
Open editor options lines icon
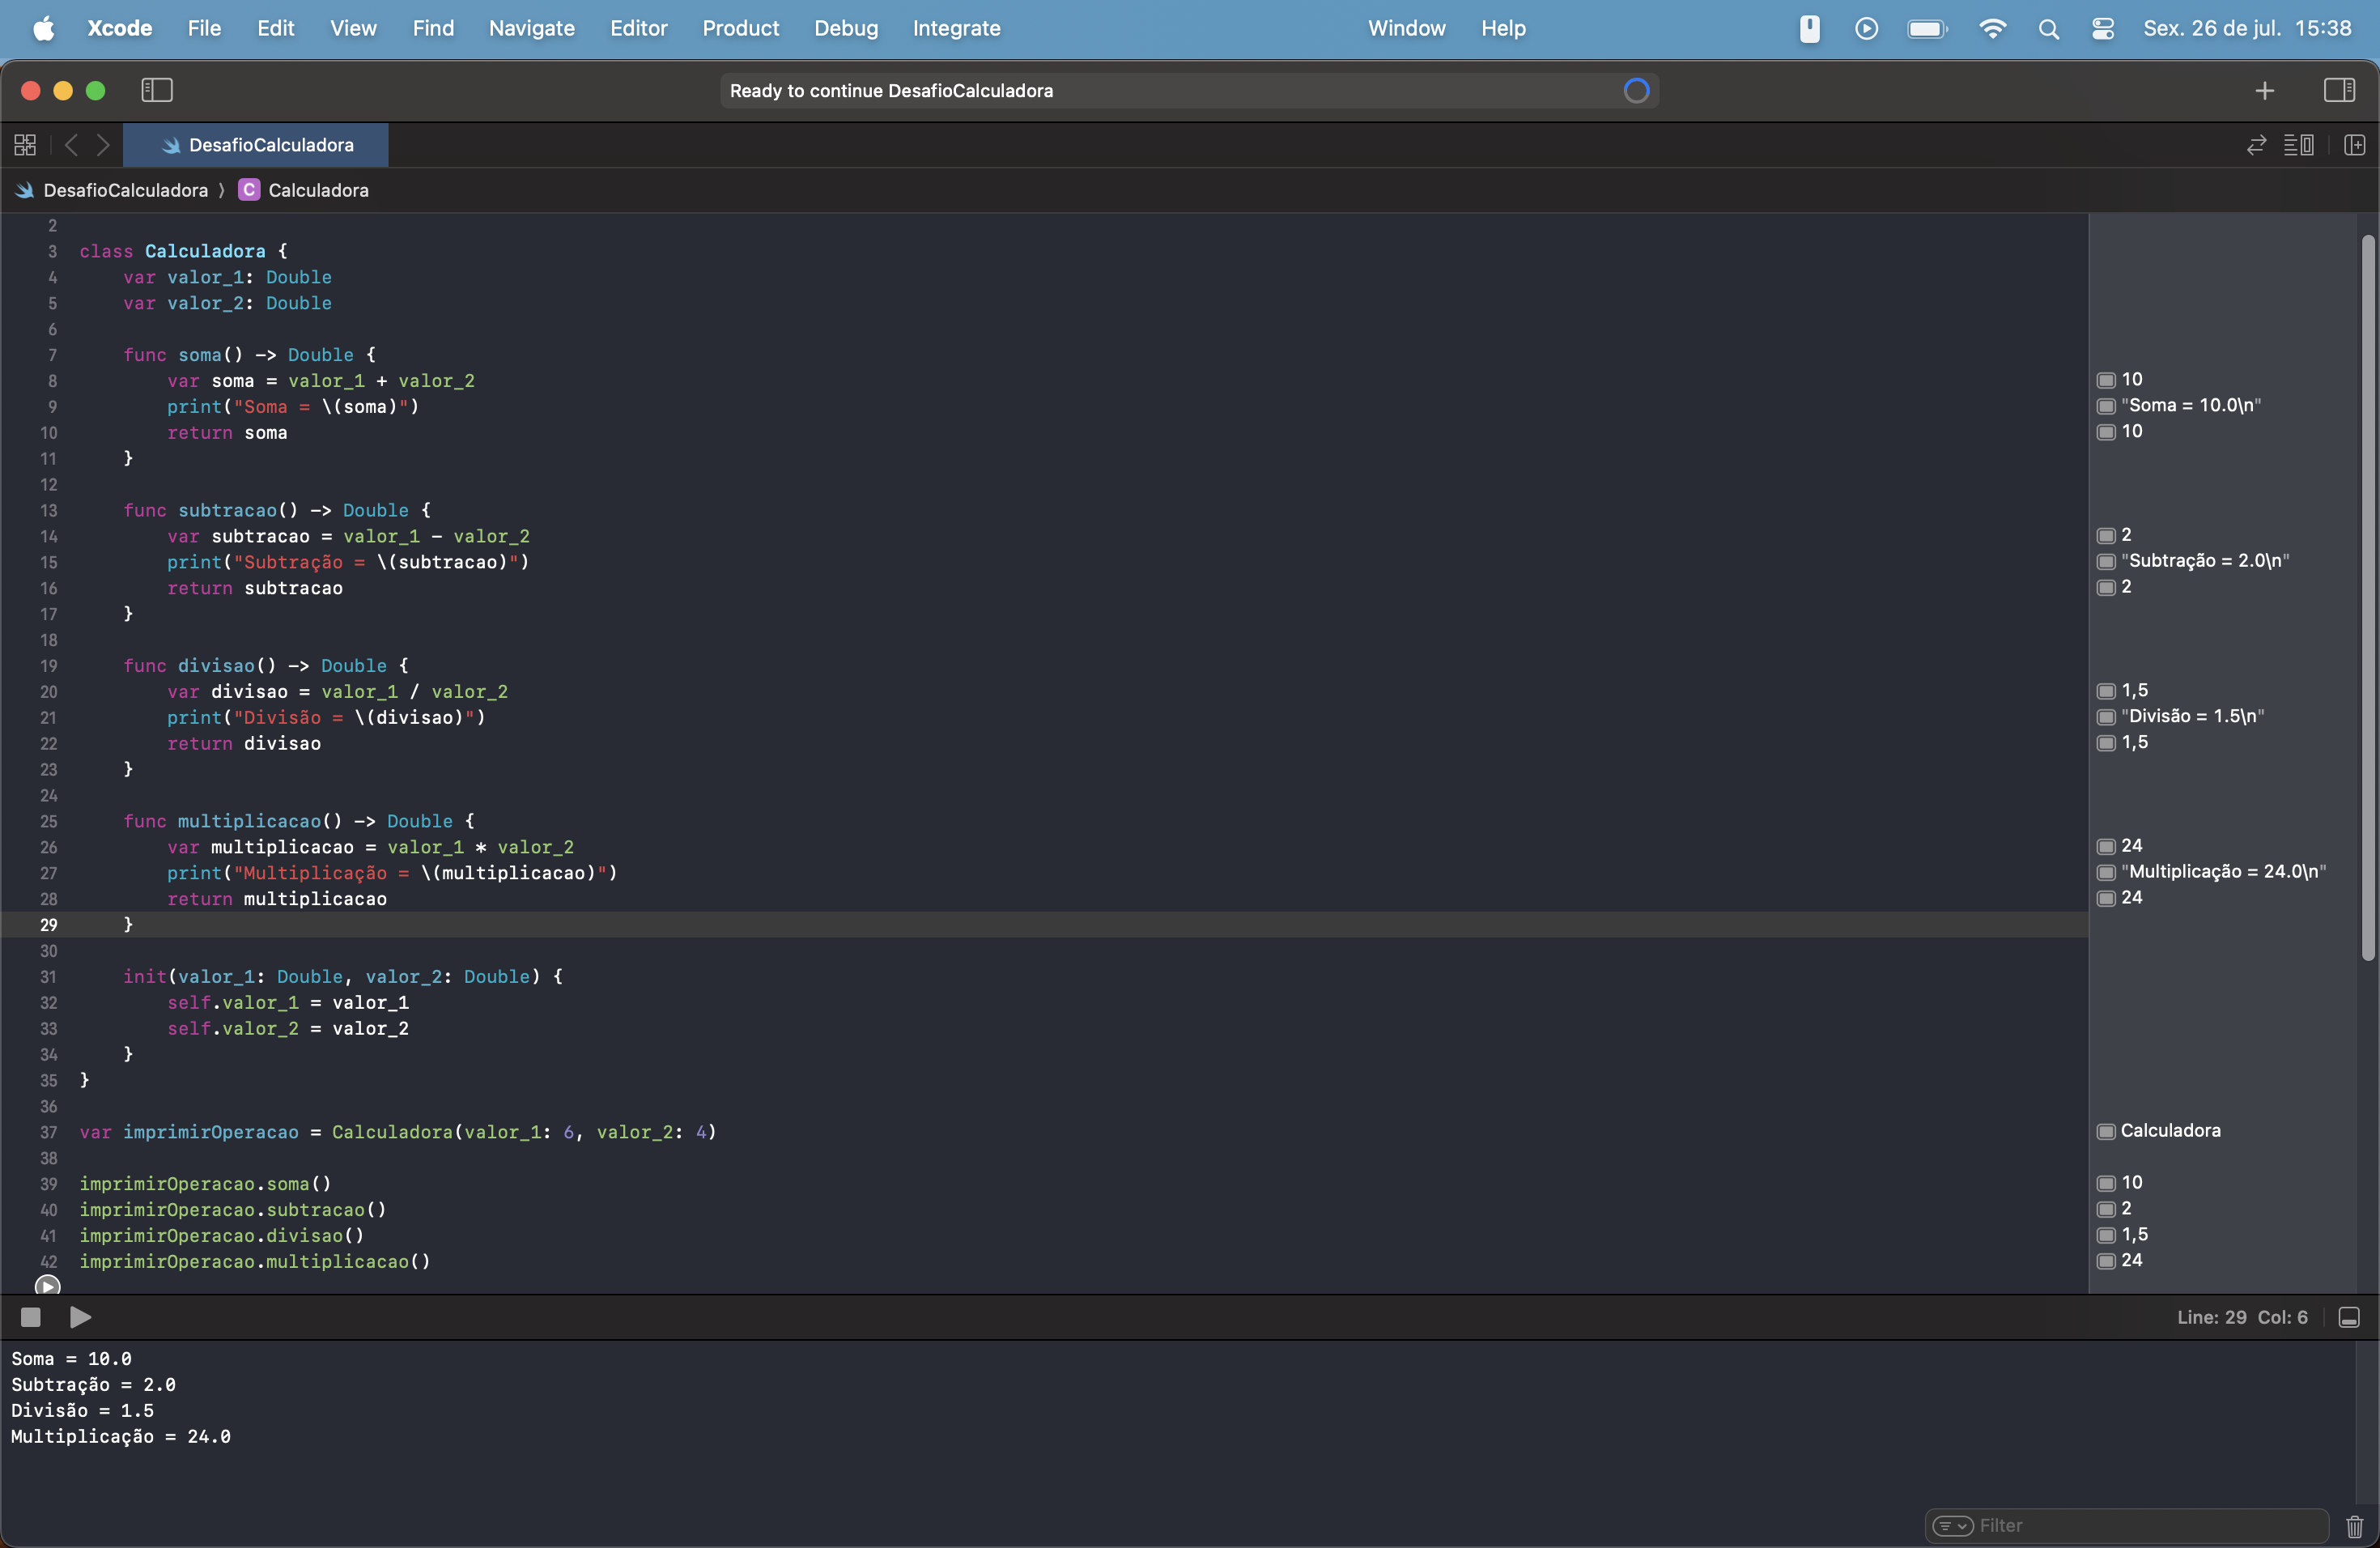(x=2298, y=145)
